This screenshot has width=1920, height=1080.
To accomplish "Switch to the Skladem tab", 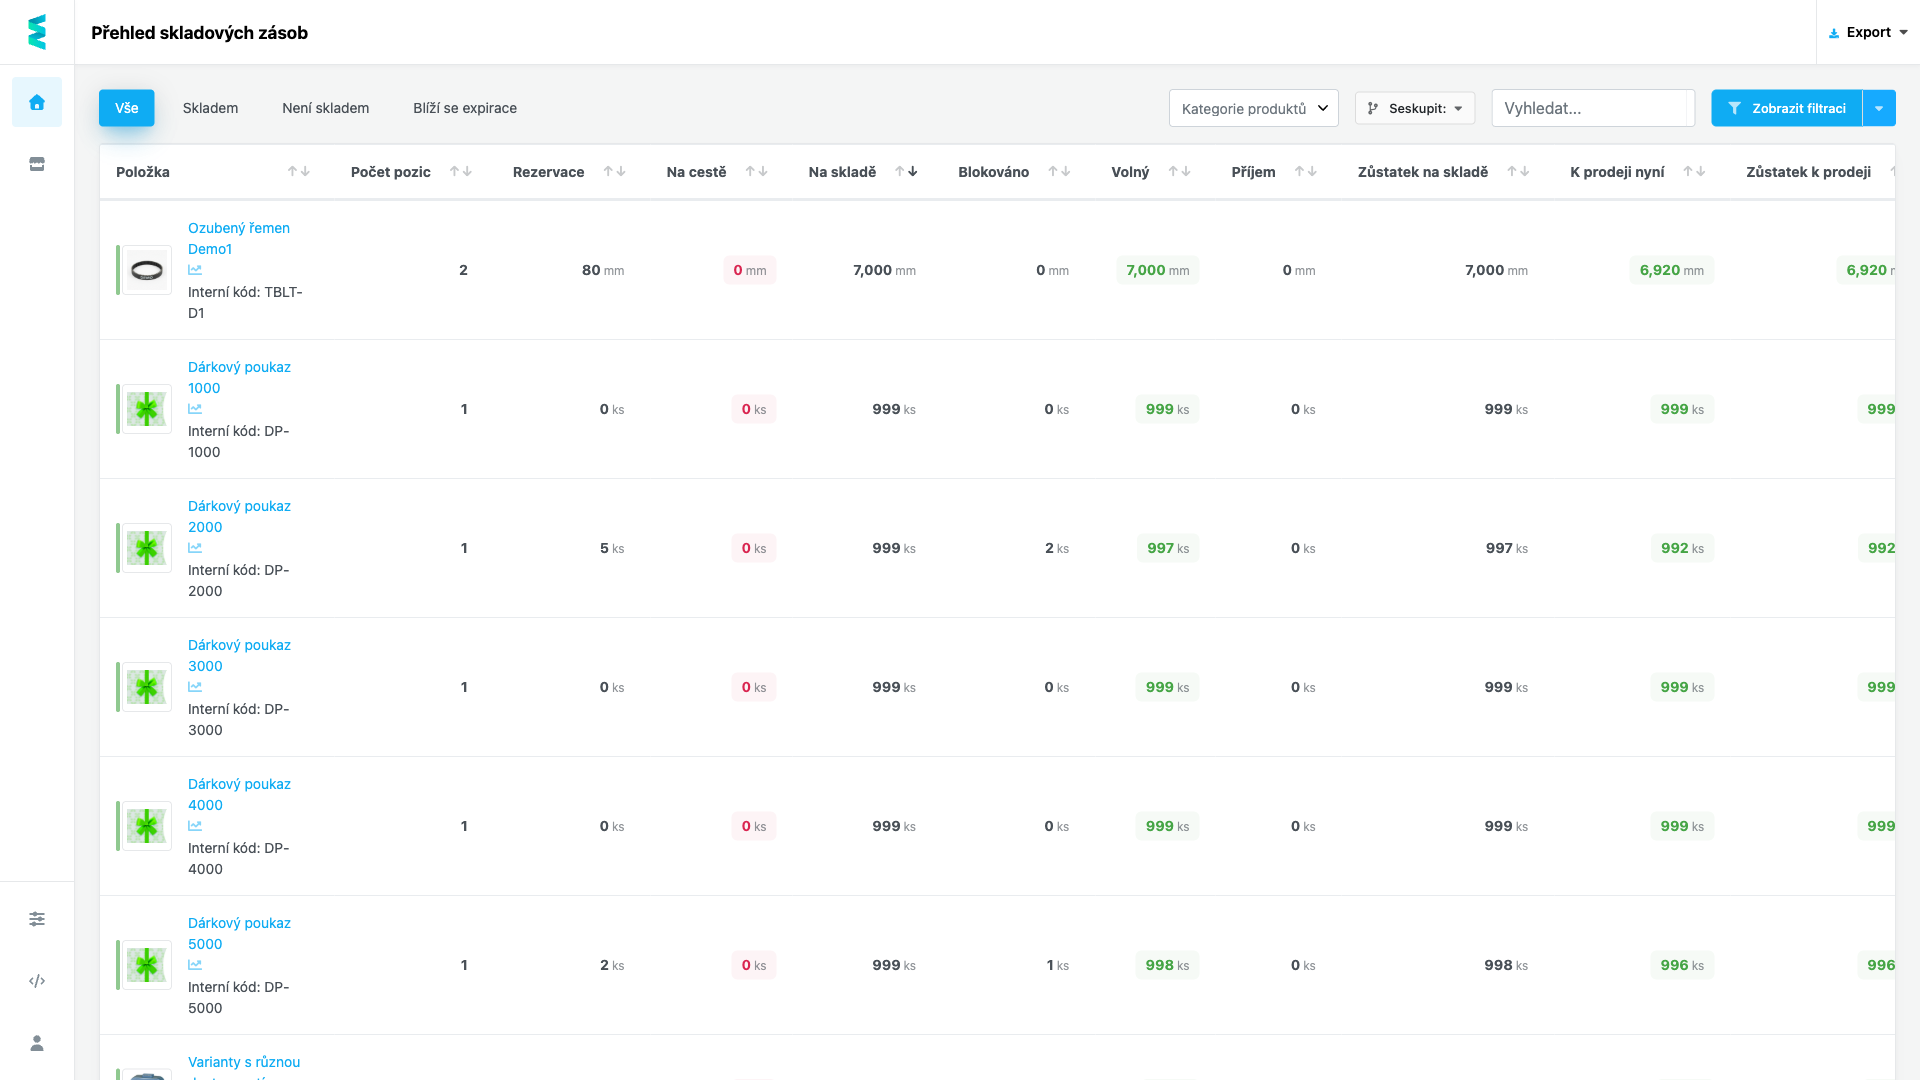I will click(x=210, y=108).
